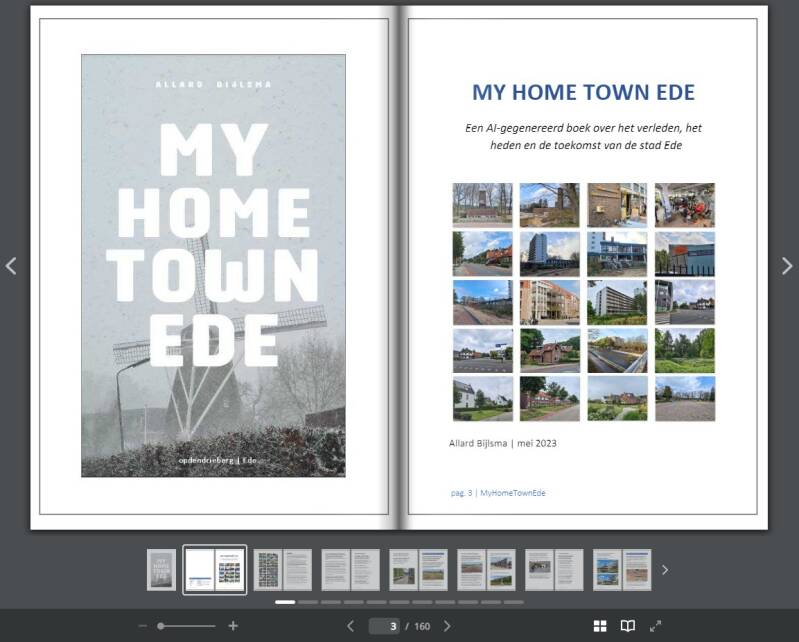799x642 pixels.
Task: Click previous page chevron in bottom toolbar
Action: click(x=350, y=626)
